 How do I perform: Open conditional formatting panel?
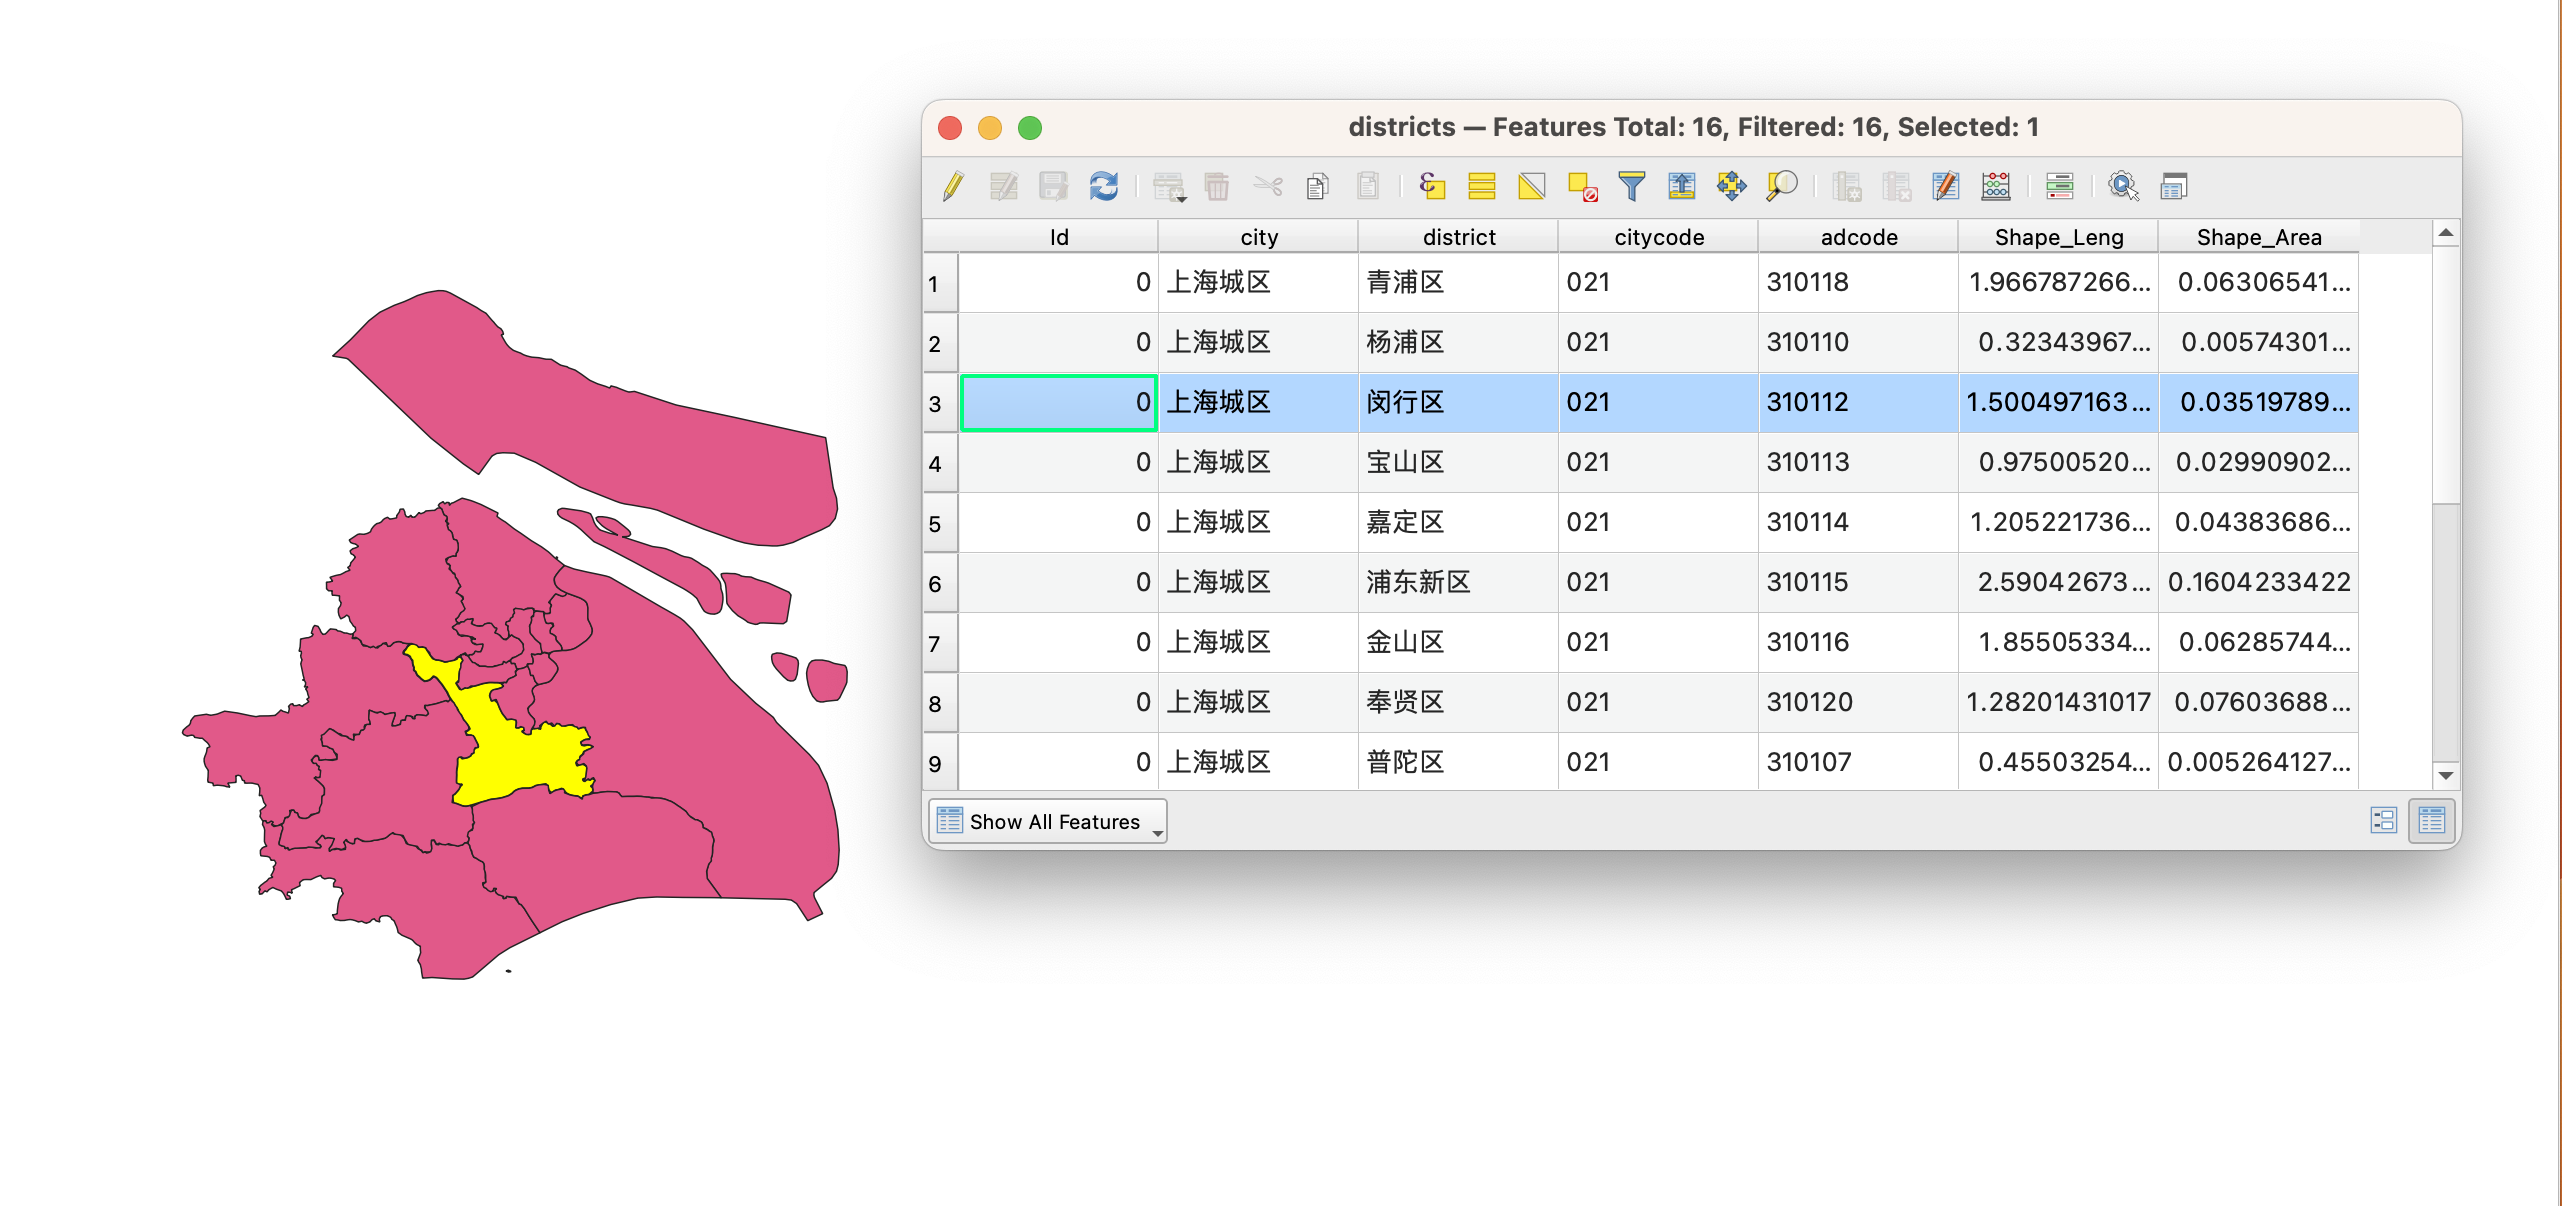point(2059,186)
